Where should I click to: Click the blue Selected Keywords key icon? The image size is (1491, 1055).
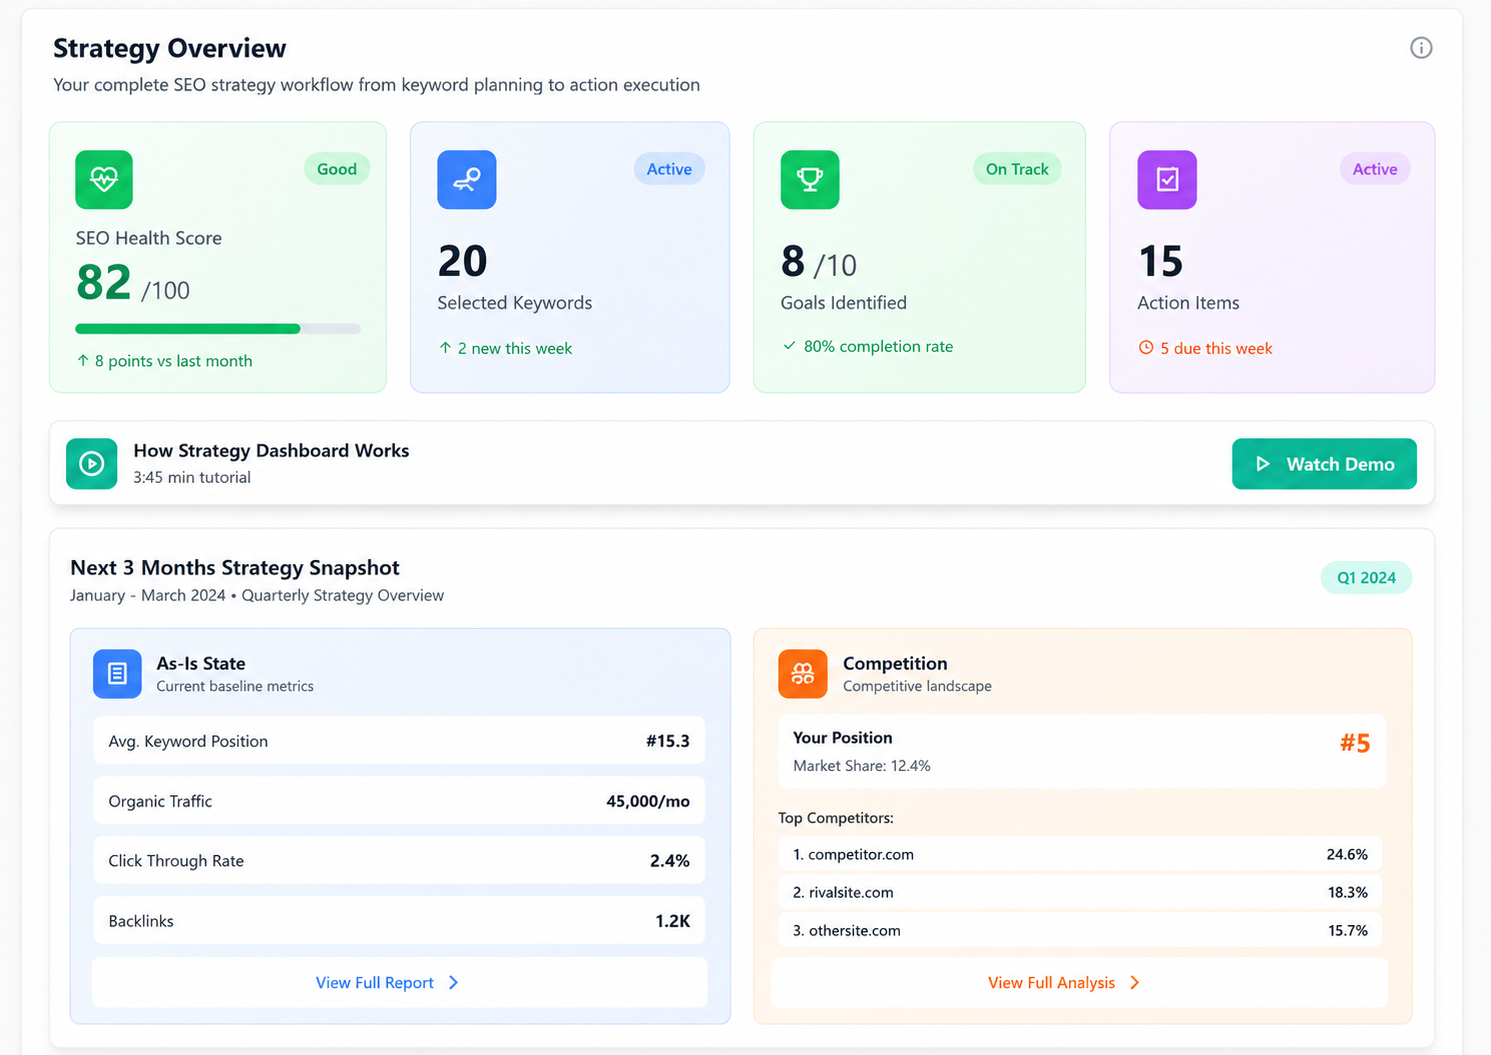[x=467, y=180]
